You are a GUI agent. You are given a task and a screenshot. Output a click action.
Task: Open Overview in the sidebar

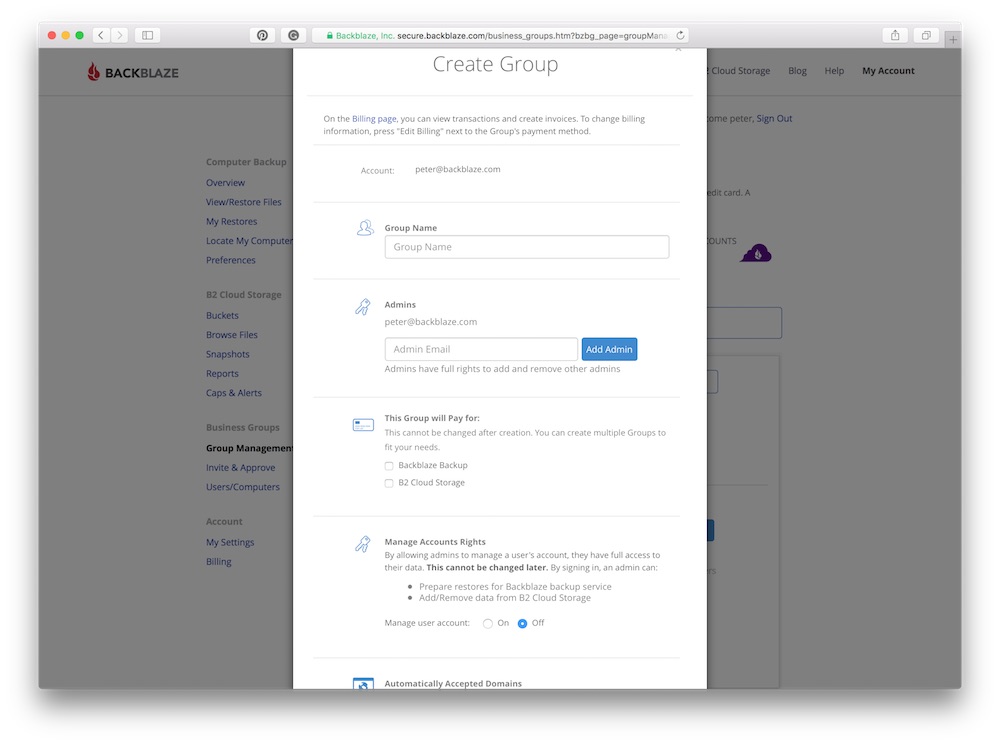coord(225,183)
